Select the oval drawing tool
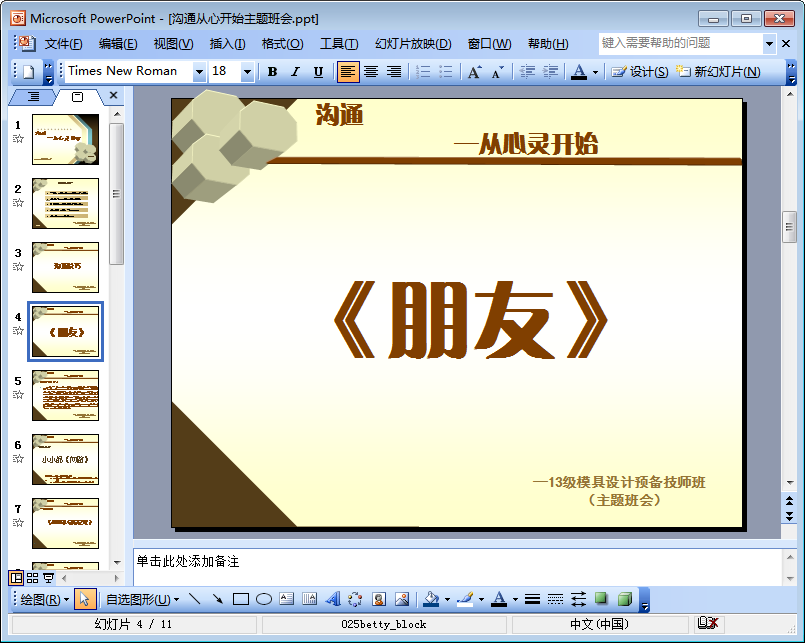The height and width of the screenshot is (643, 805). coord(264,599)
